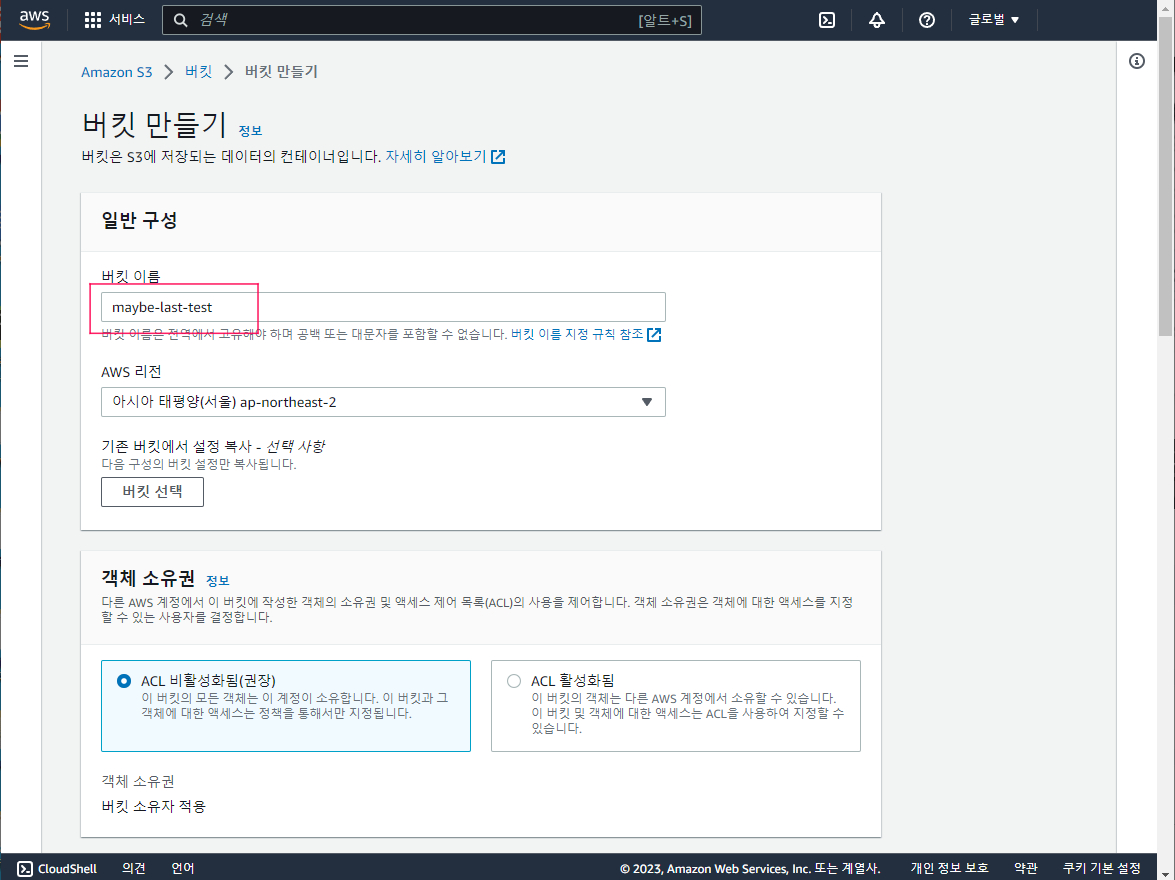
Task: Click 정보 link beside 객체 소유권
Action: (x=217, y=581)
